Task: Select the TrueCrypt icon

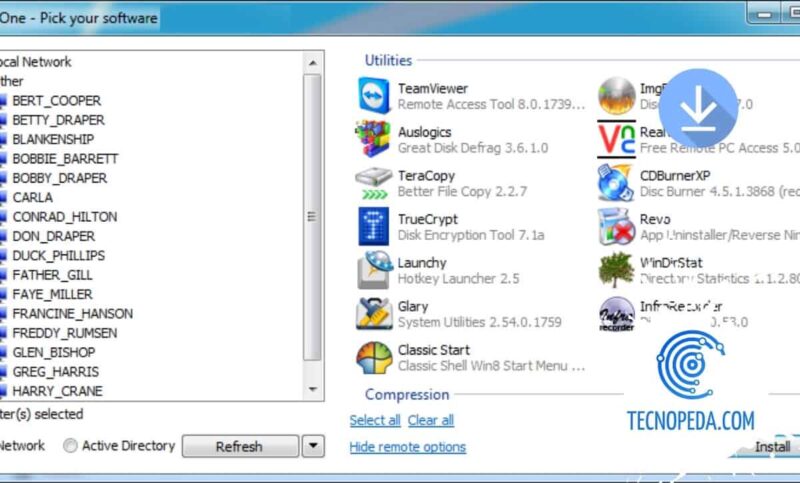Action: (373, 226)
